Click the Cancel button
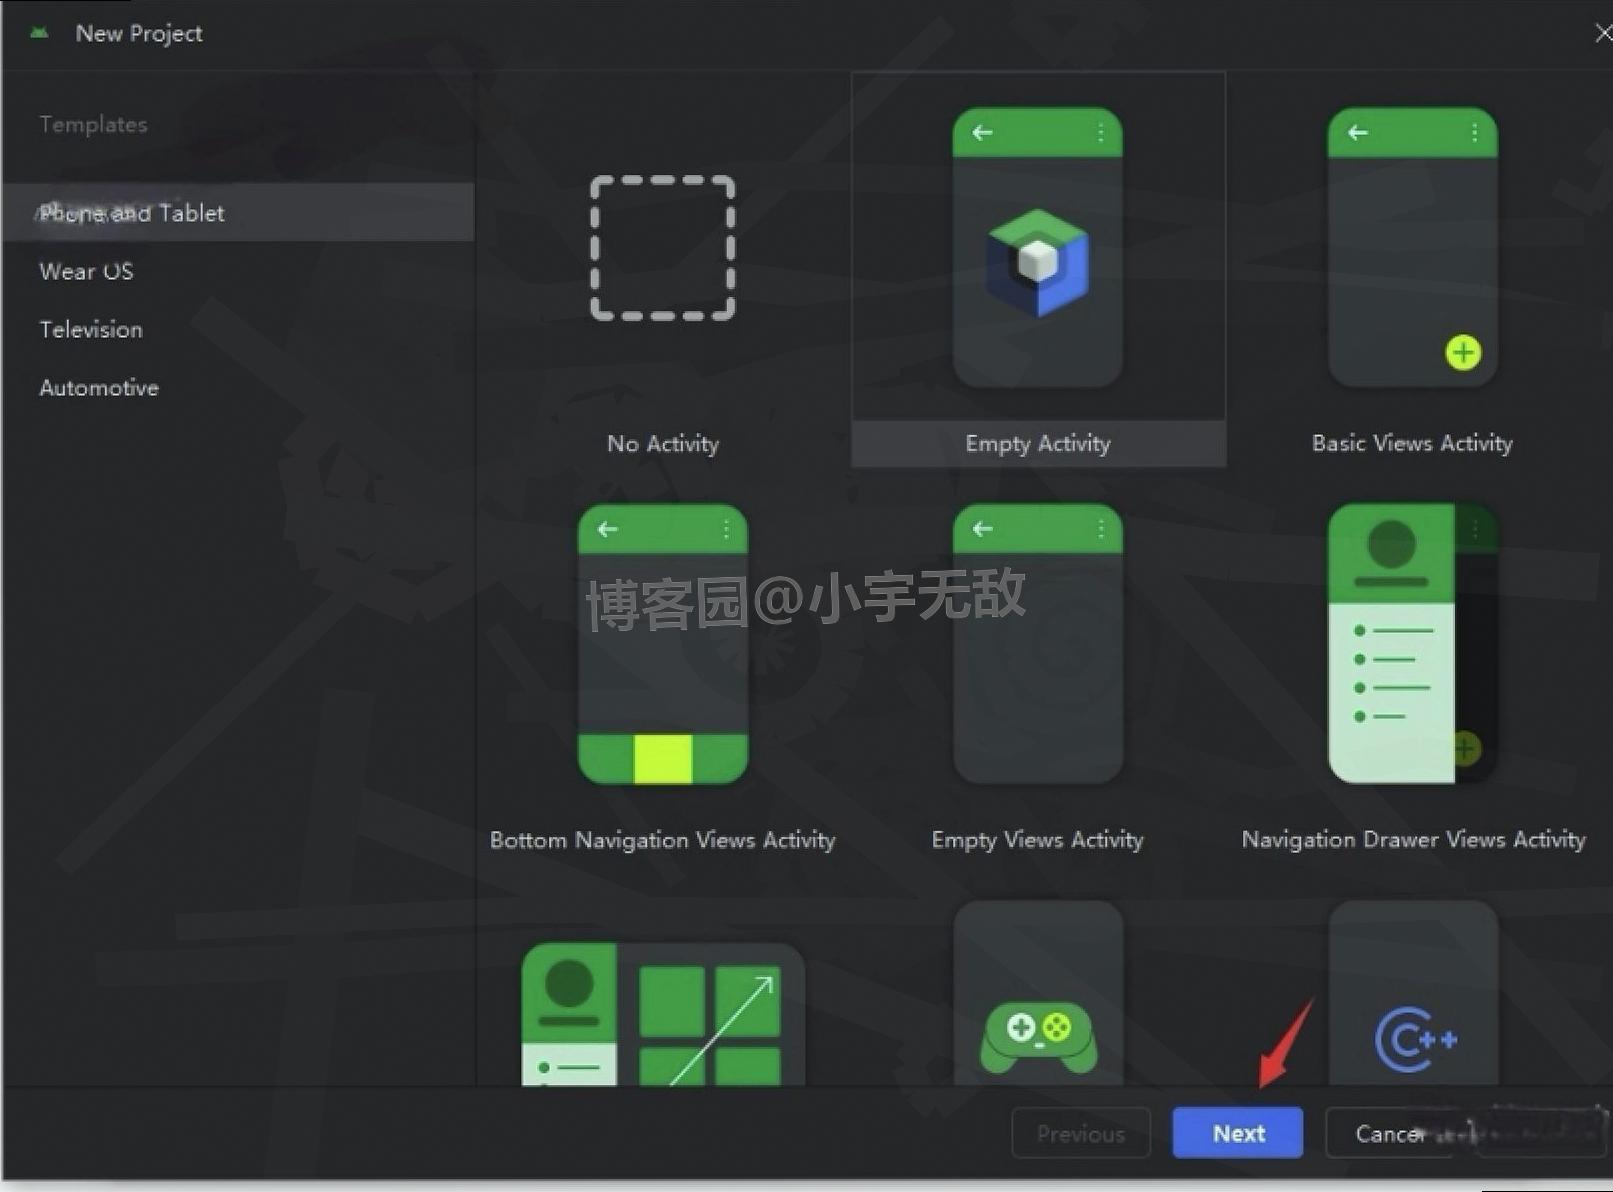The image size is (1613, 1192). [1392, 1133]
